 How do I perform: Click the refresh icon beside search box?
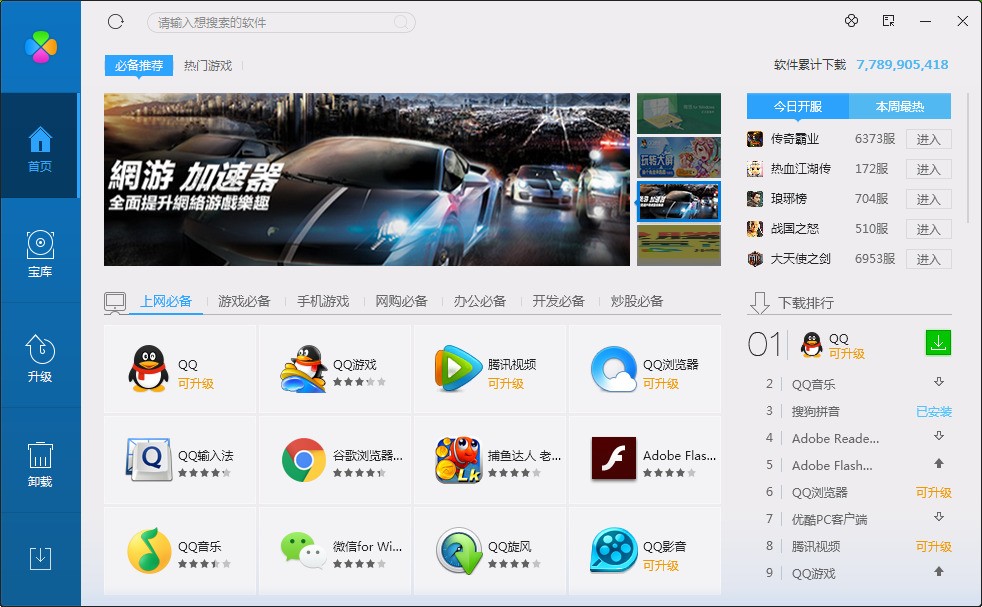pyautogui.click(x=116, y=22)
